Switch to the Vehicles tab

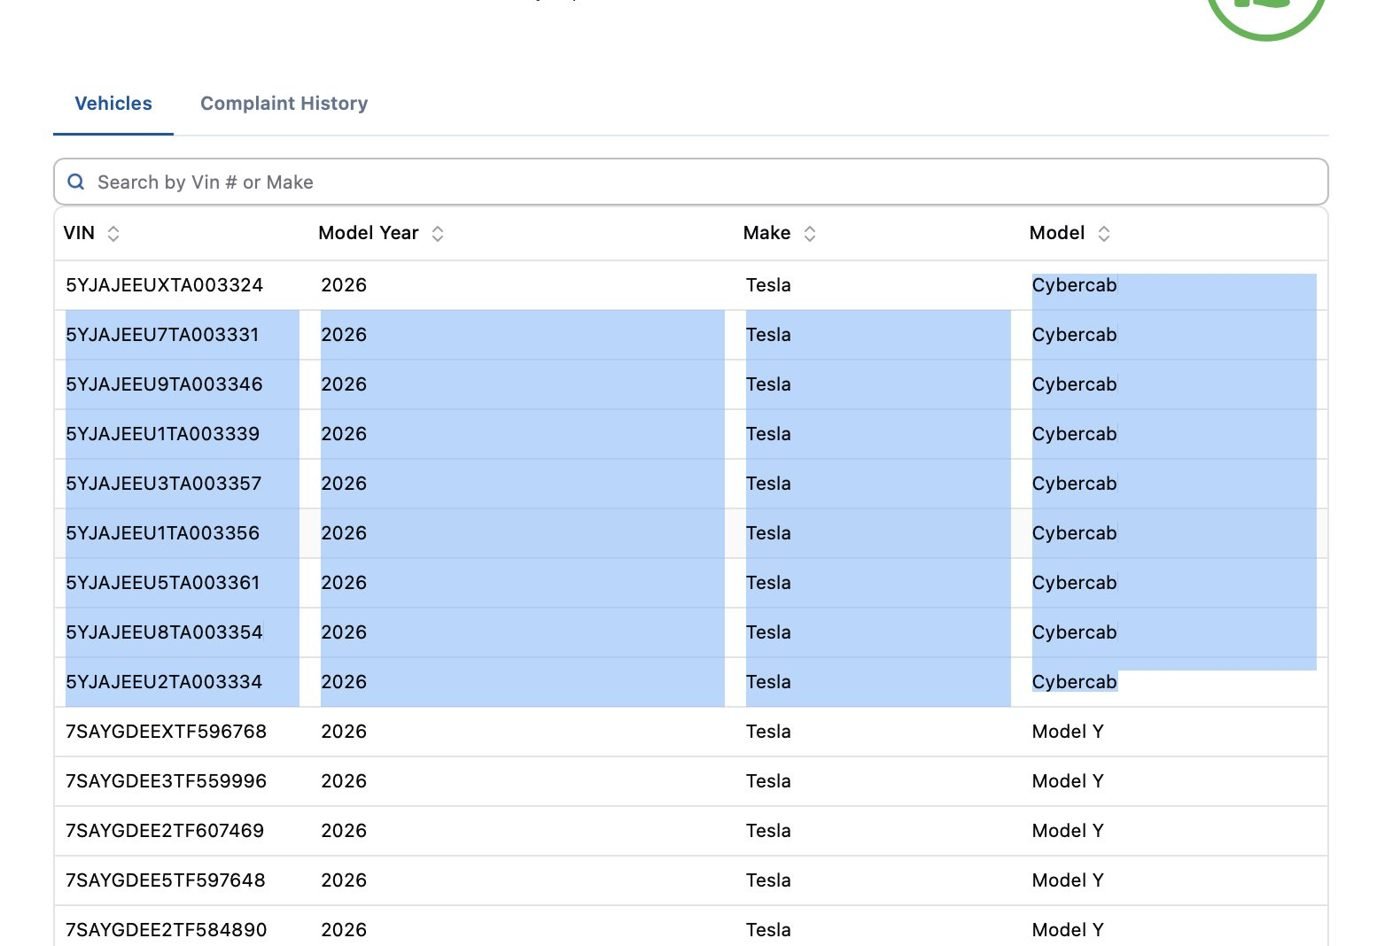pyautogui.click(x=113, y=103)
